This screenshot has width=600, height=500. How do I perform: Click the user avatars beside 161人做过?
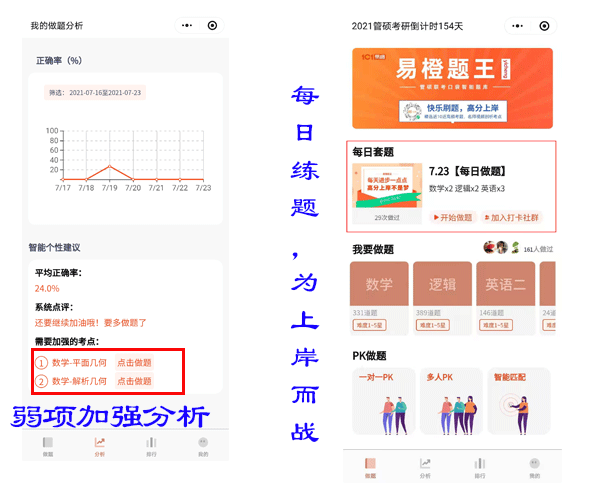502,248
